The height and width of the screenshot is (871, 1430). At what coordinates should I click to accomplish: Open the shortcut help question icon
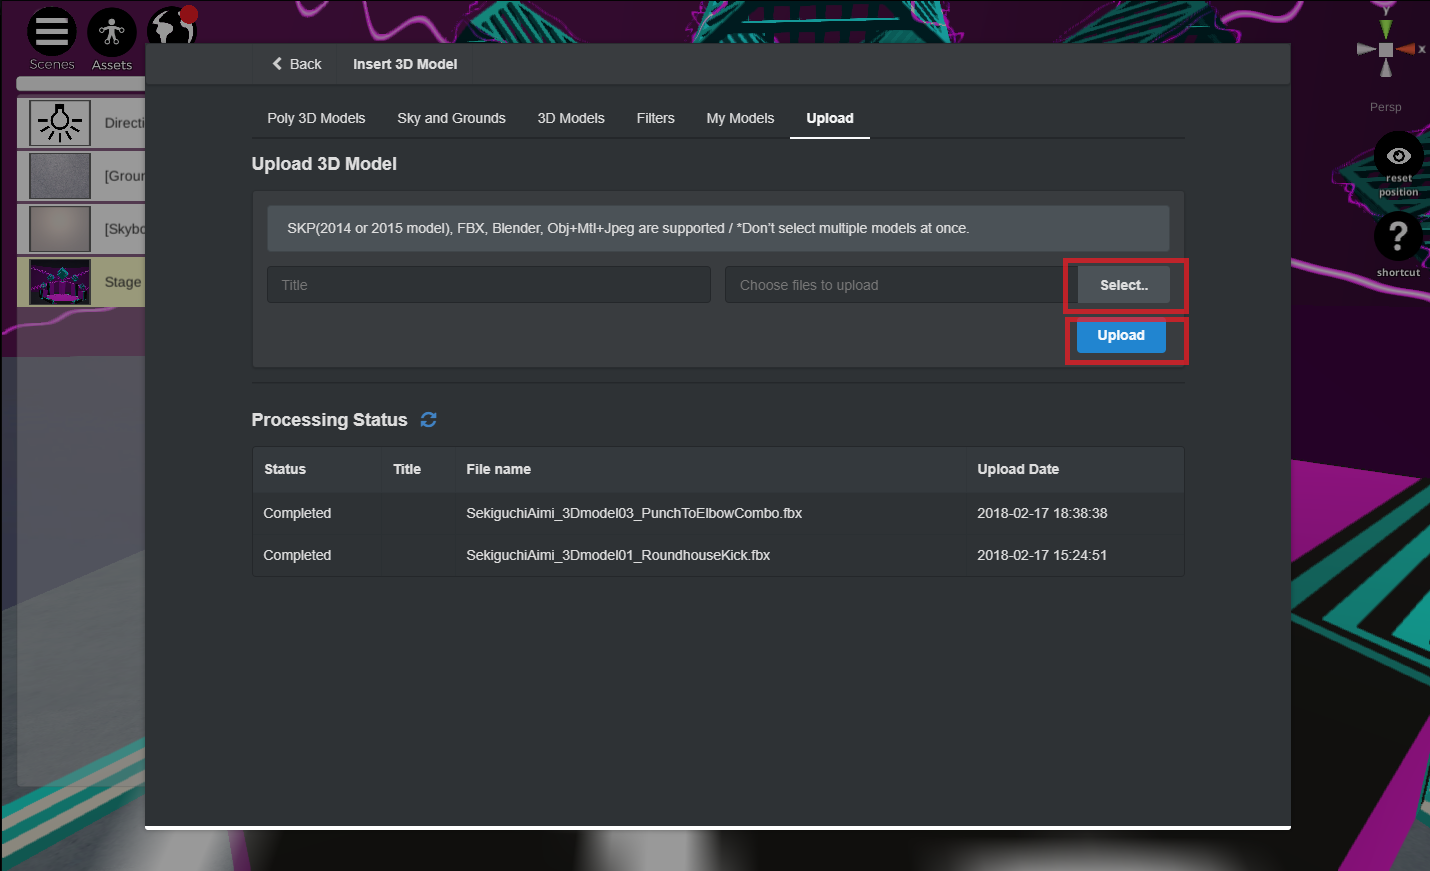(x=1398, y=236)
